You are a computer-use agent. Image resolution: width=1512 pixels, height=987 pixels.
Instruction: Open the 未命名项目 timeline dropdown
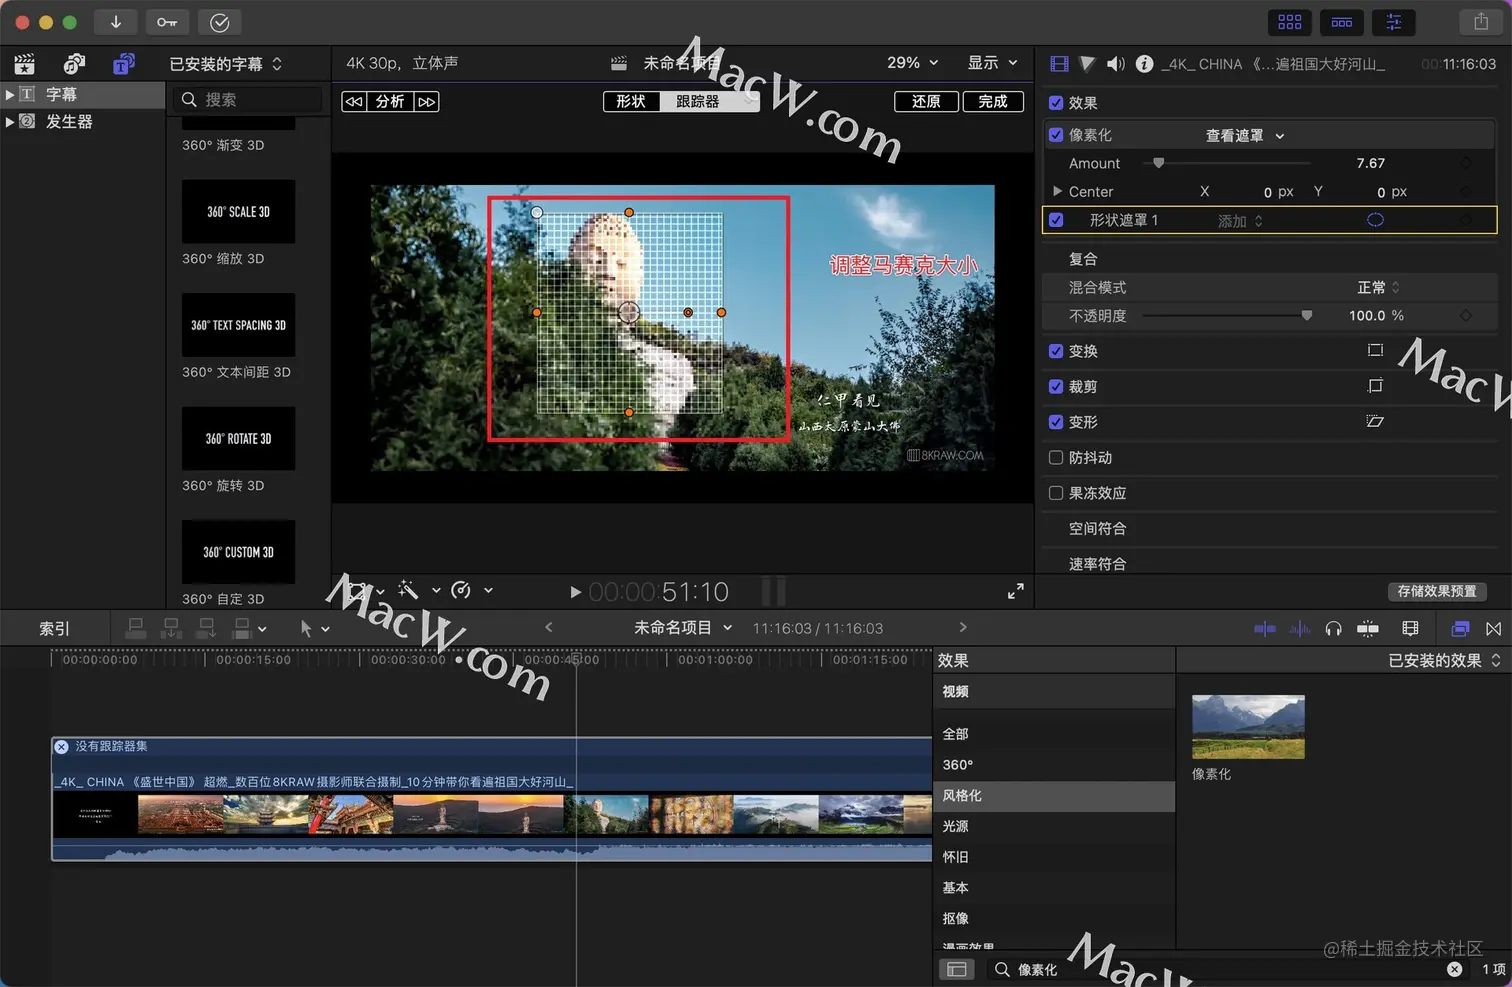[x=683, y=627]
